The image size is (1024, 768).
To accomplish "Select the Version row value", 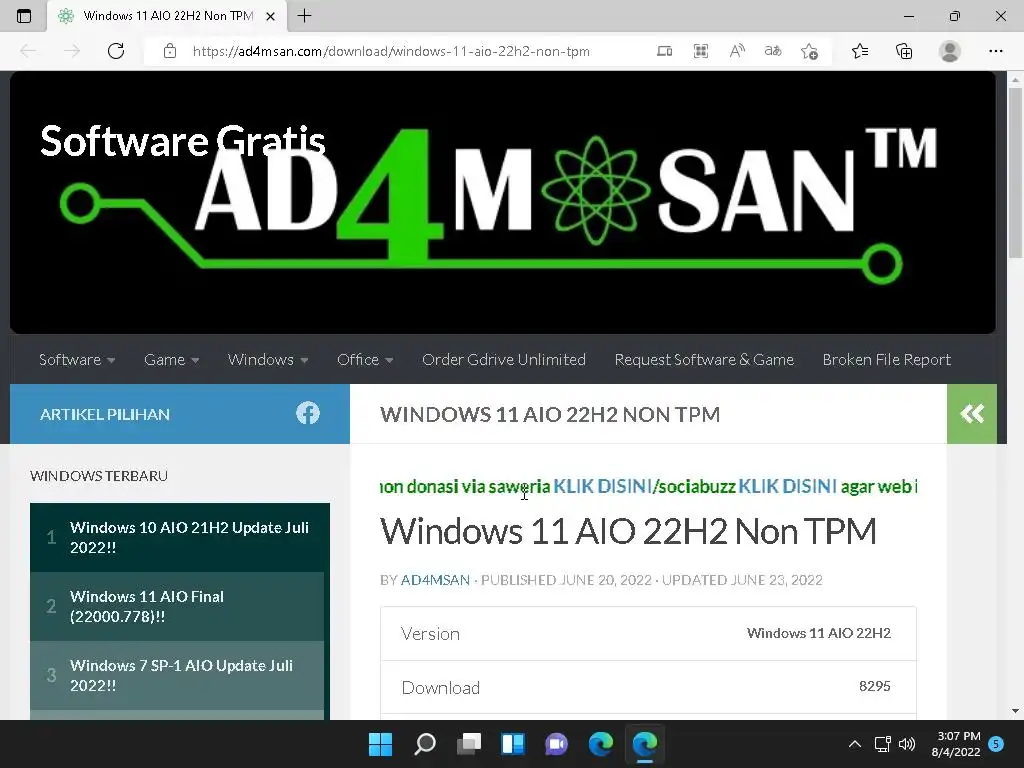I will pos(818,633).
